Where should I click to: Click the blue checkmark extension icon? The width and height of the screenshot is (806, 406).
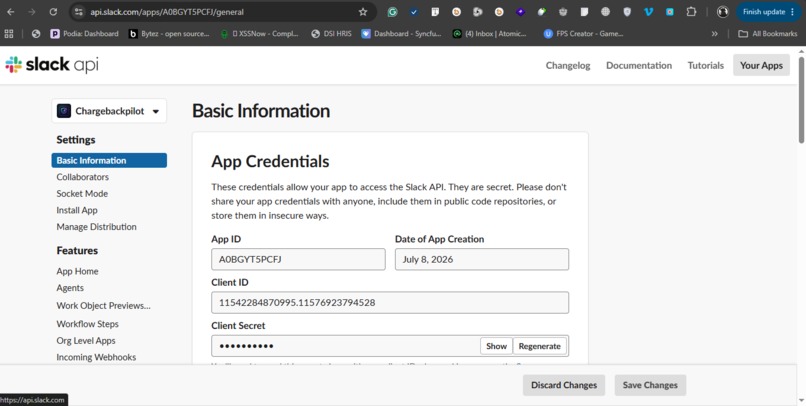tap(414, 12)
